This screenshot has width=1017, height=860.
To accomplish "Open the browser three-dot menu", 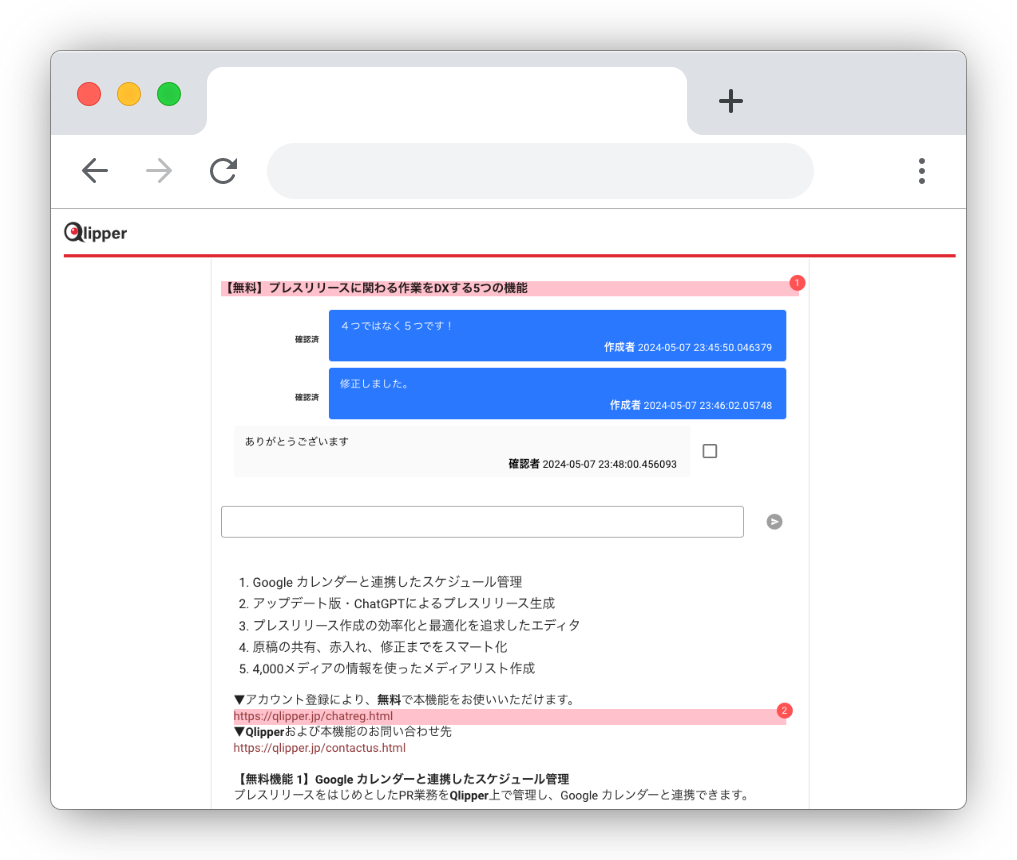I will pyautogui.click(x=921, y=171).
